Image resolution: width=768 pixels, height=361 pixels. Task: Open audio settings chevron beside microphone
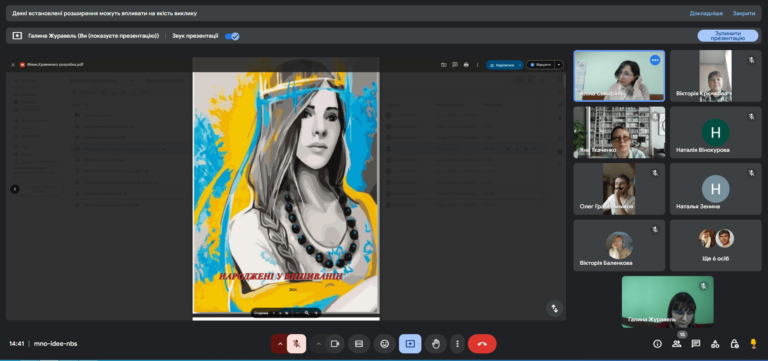click(x=280, y=344)
